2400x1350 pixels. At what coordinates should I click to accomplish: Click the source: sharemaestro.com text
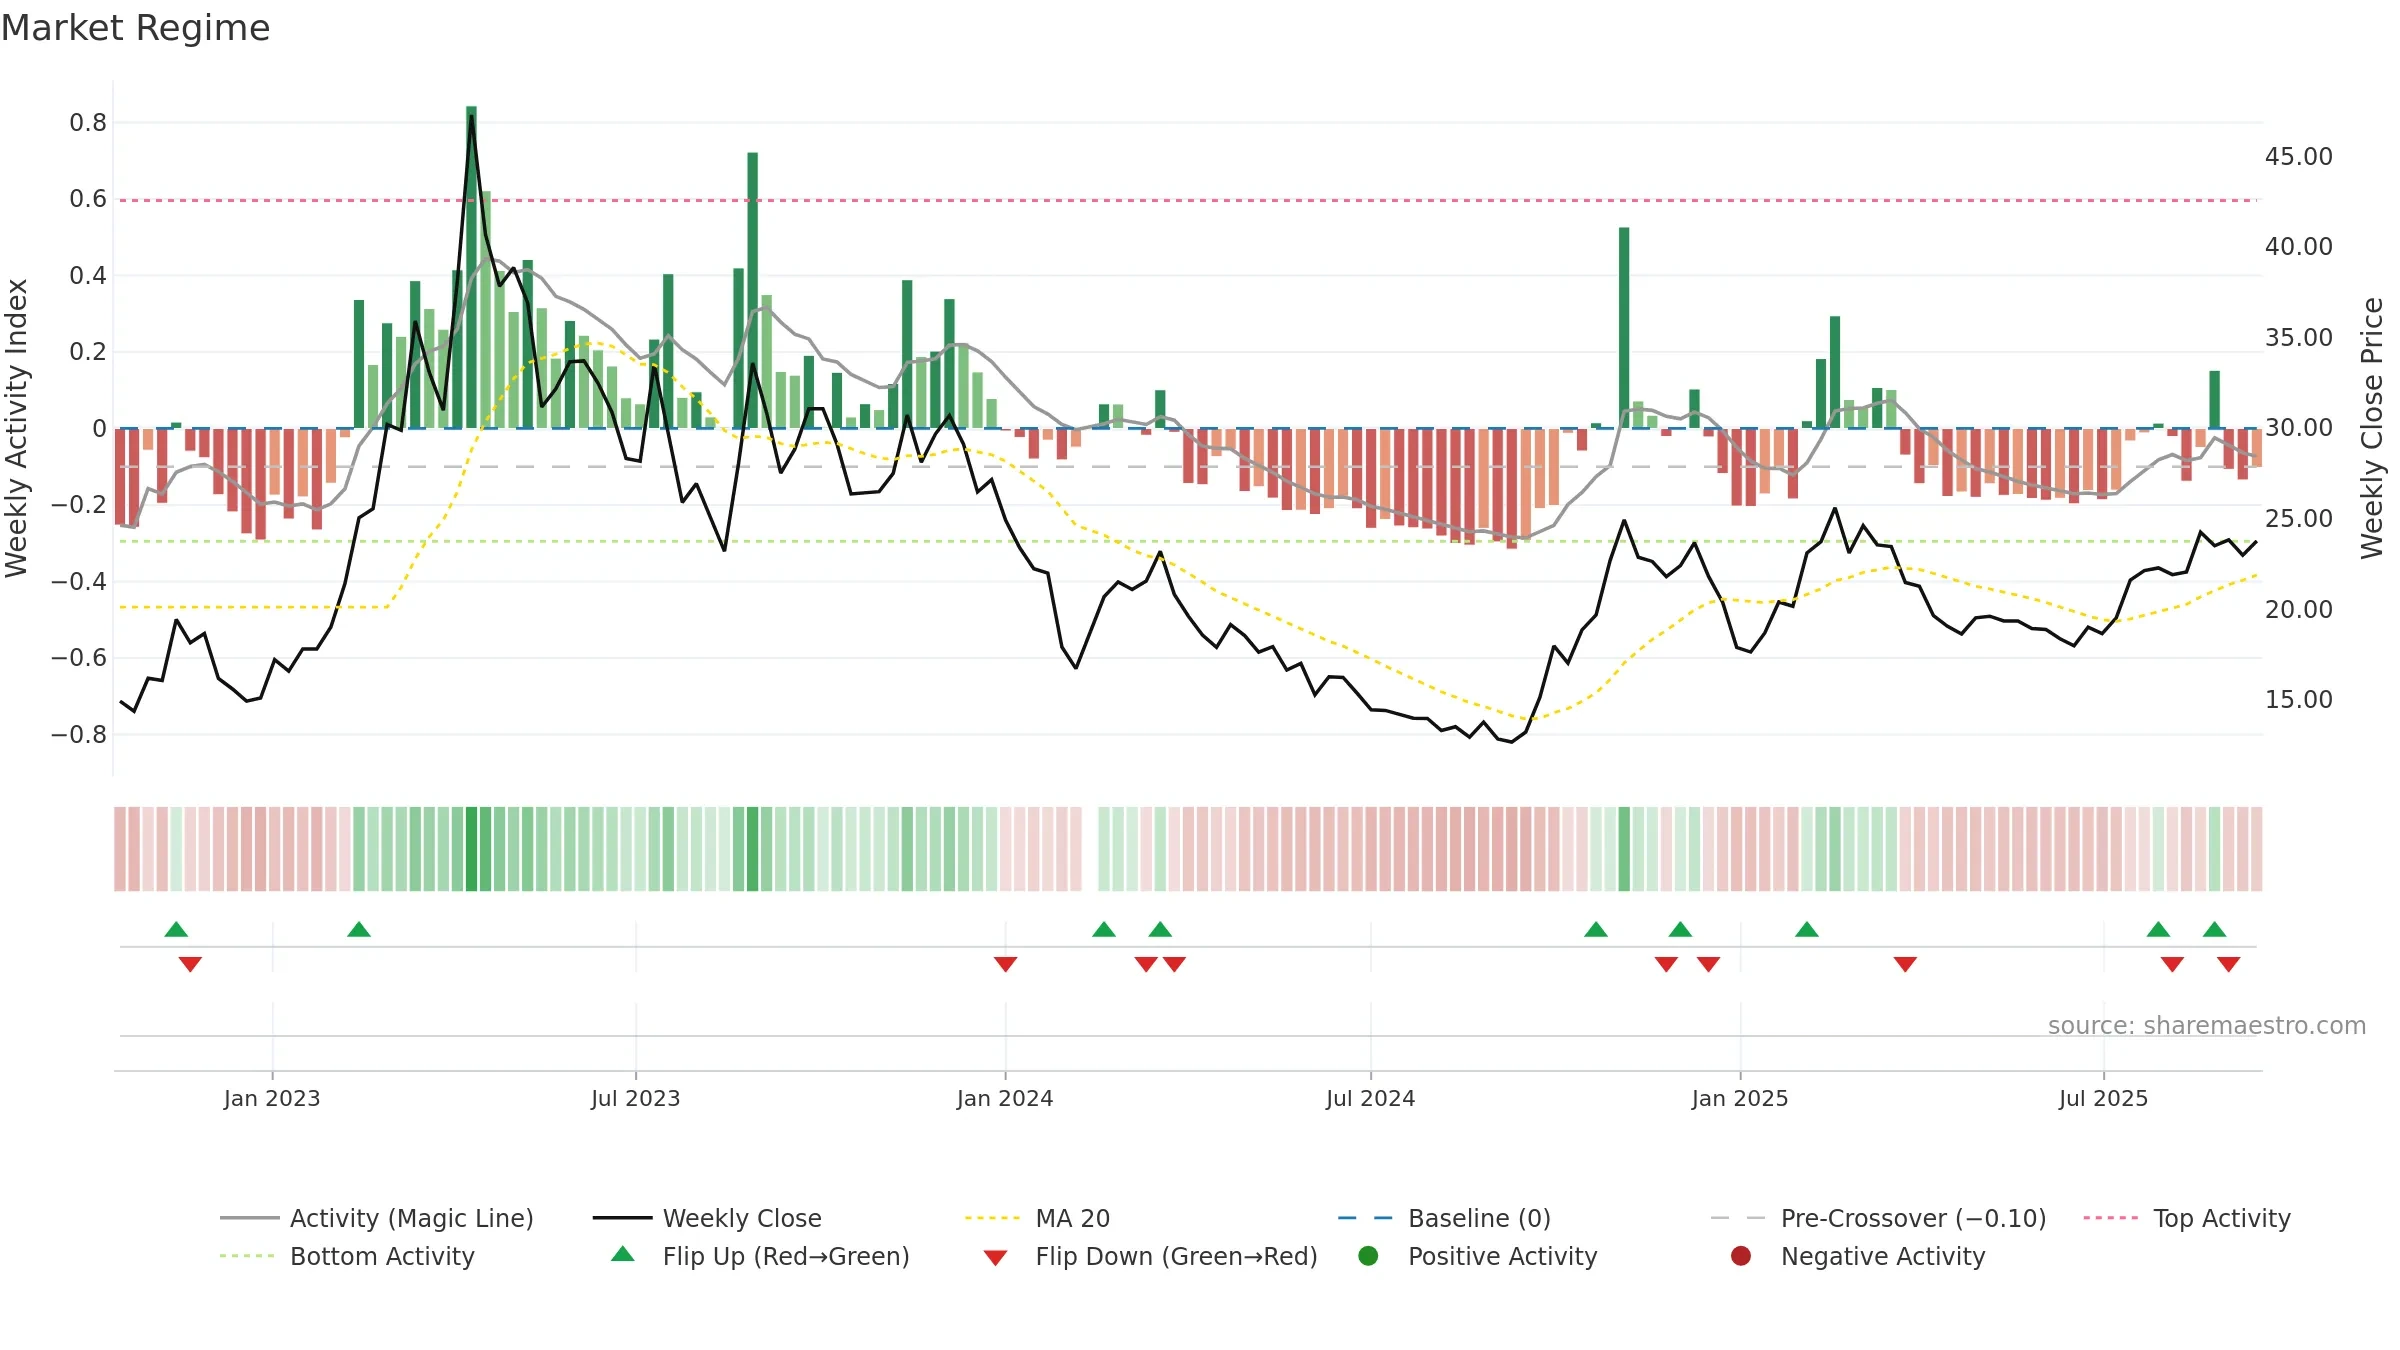click(x=2207, y=1025)
